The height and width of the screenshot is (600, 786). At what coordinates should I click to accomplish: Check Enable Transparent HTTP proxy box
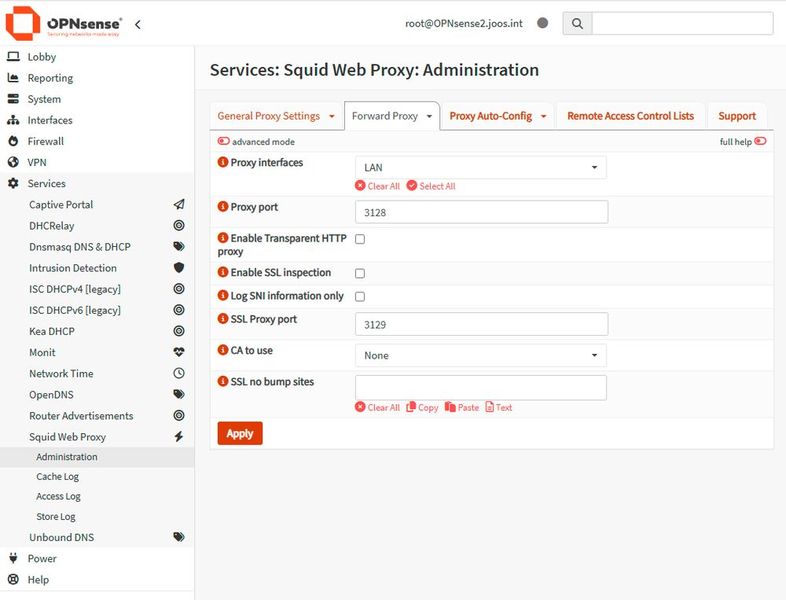[360, 239]
